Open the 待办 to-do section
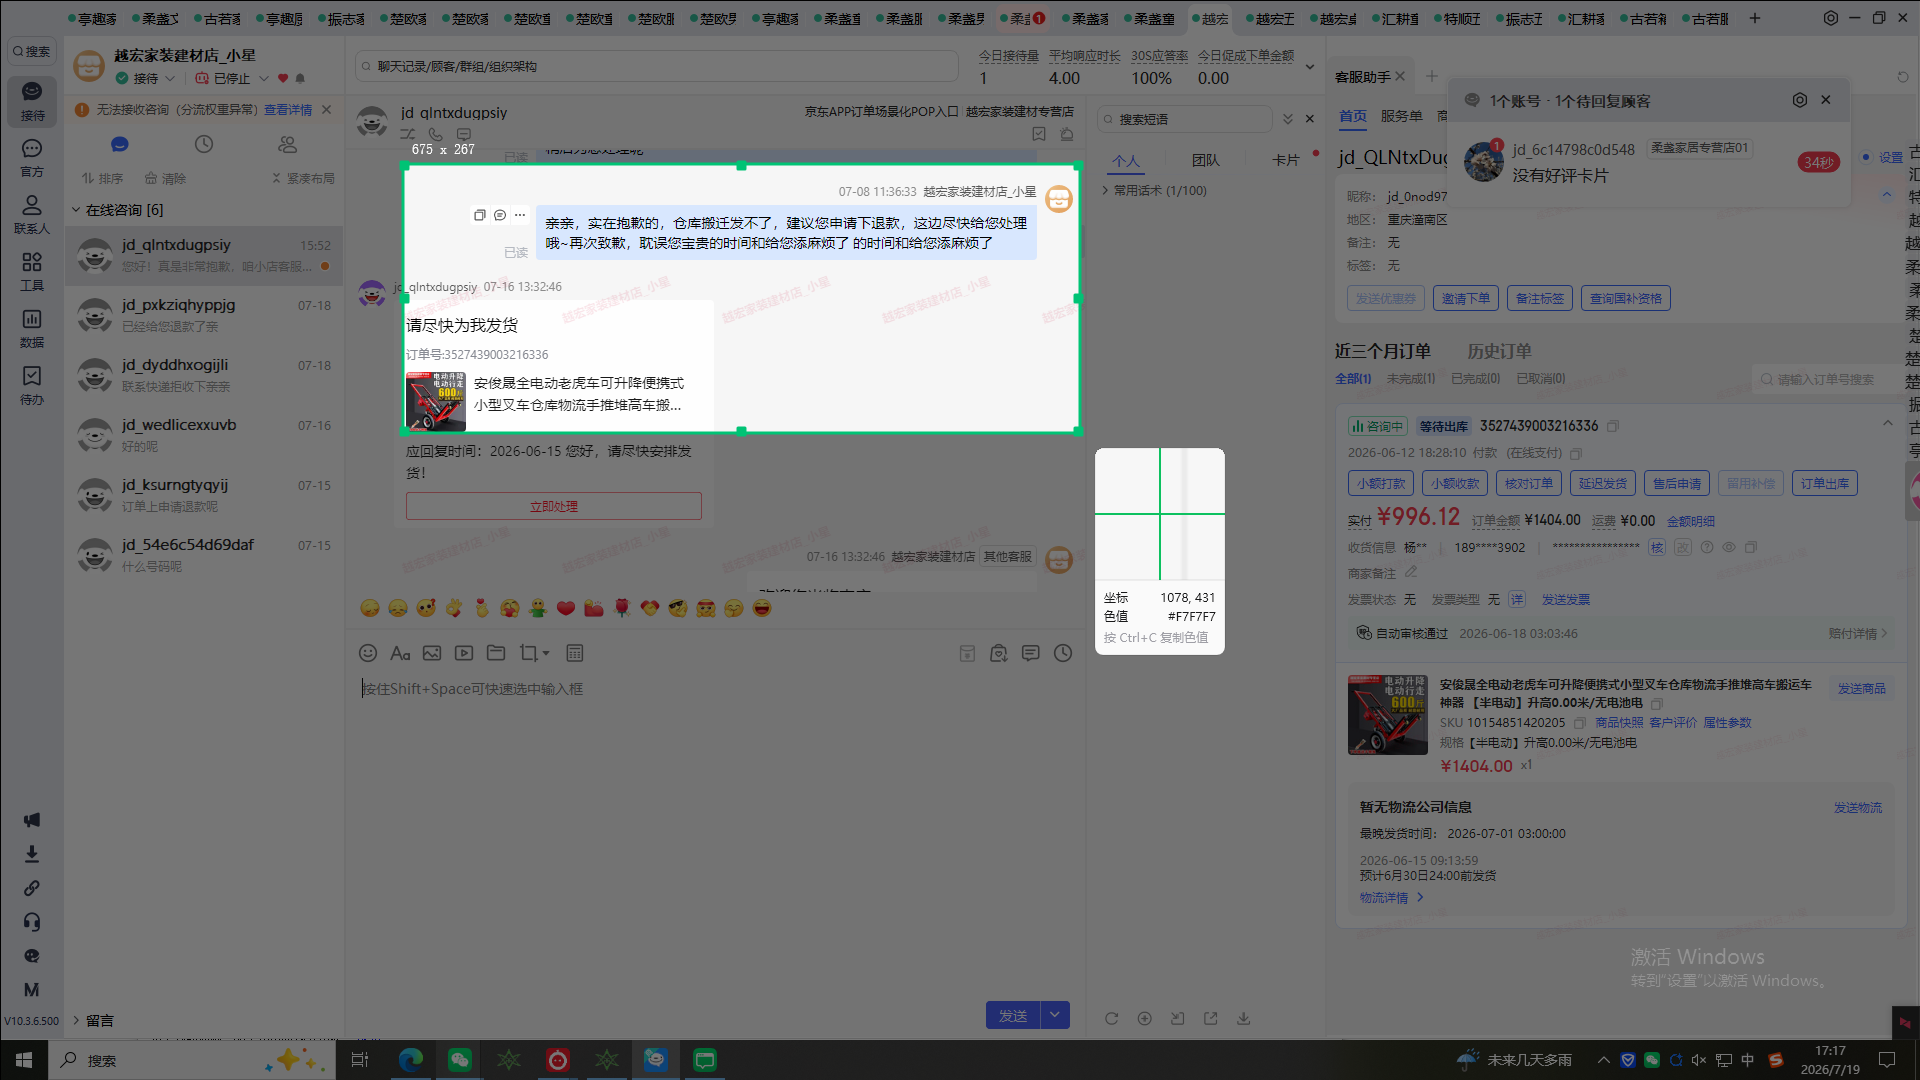This screenshot has height=1080, width=1920. pyautogui.click(x=32, y=385)
